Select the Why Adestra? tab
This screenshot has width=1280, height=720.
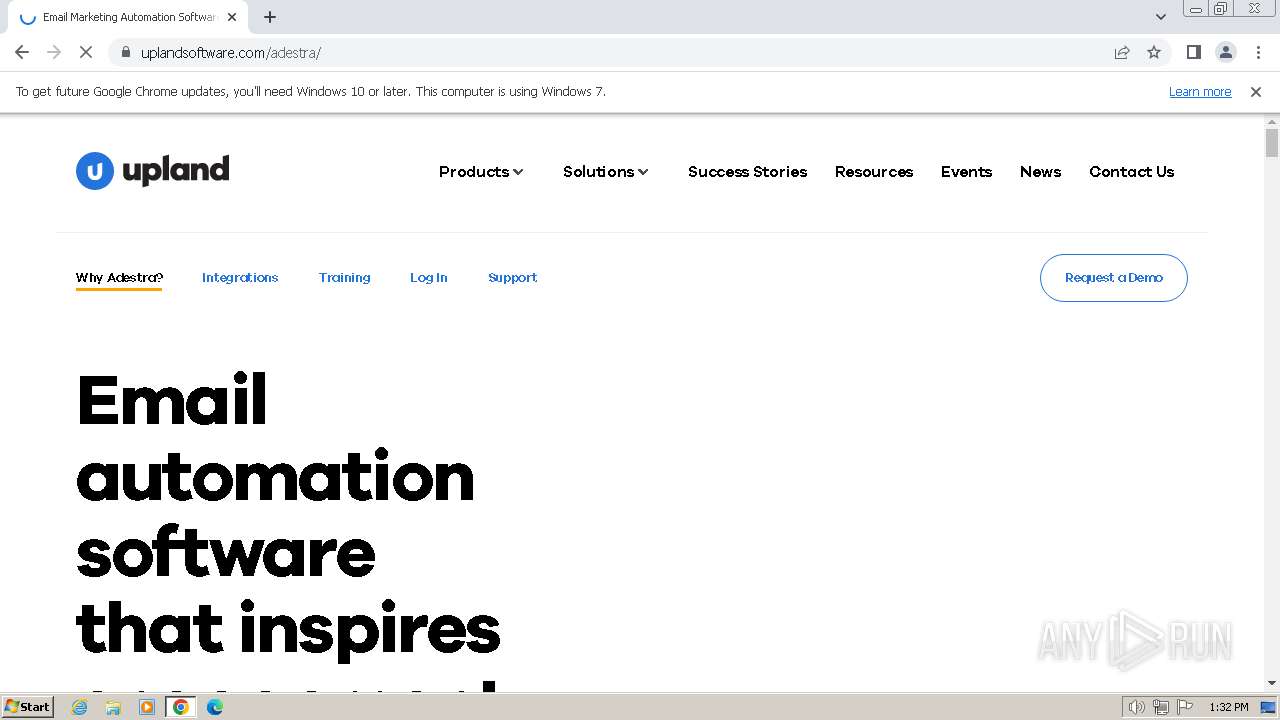click(x=119, y=278)
